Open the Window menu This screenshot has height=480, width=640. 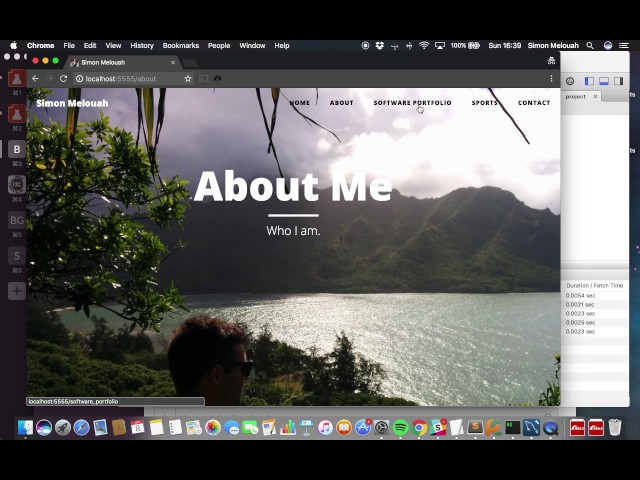coord(252,45)
